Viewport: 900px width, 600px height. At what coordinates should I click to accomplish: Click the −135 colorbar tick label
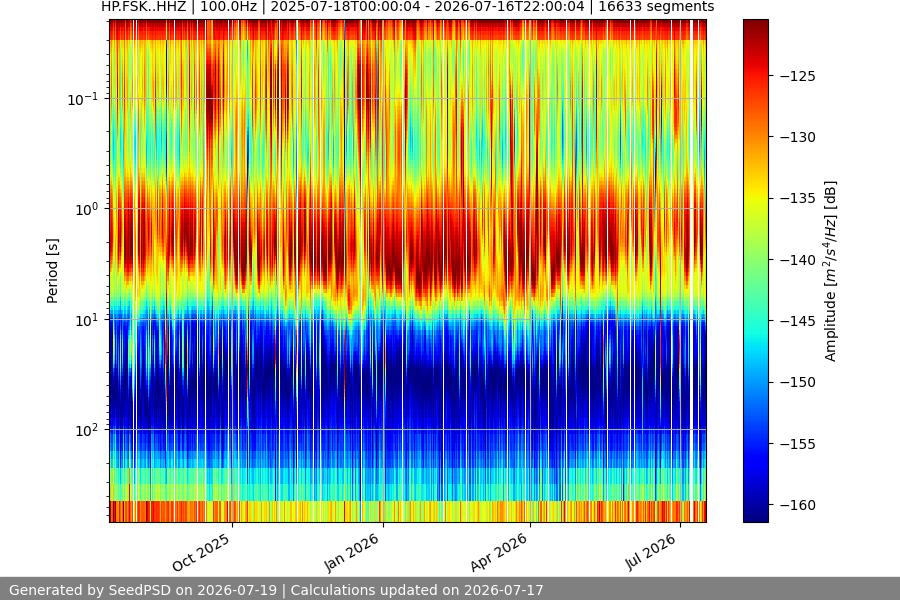797,198
